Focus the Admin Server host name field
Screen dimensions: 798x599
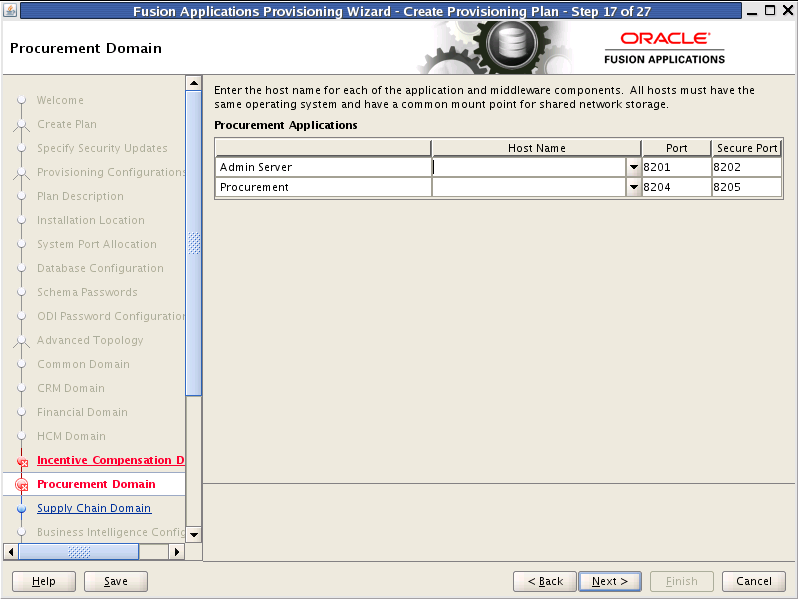pos(529,167)
